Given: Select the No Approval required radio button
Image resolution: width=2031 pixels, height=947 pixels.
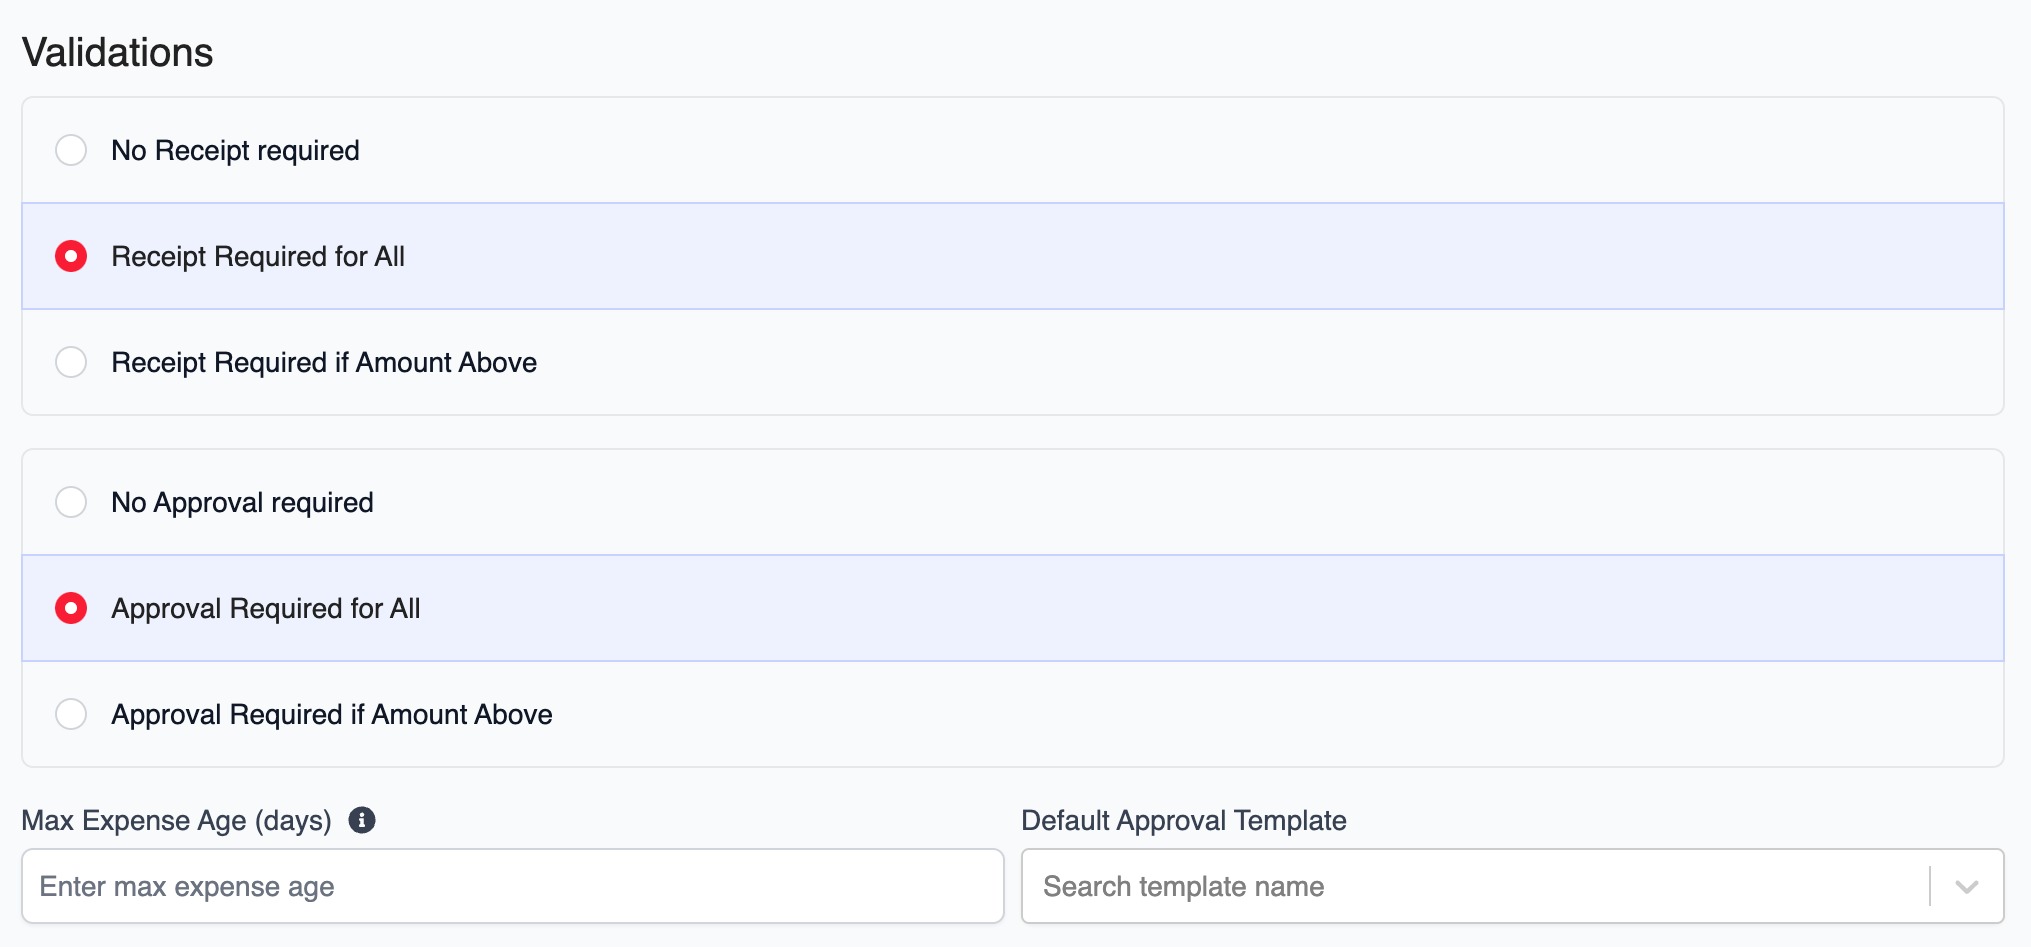Looking at the screenshot, I should [71, 502].
